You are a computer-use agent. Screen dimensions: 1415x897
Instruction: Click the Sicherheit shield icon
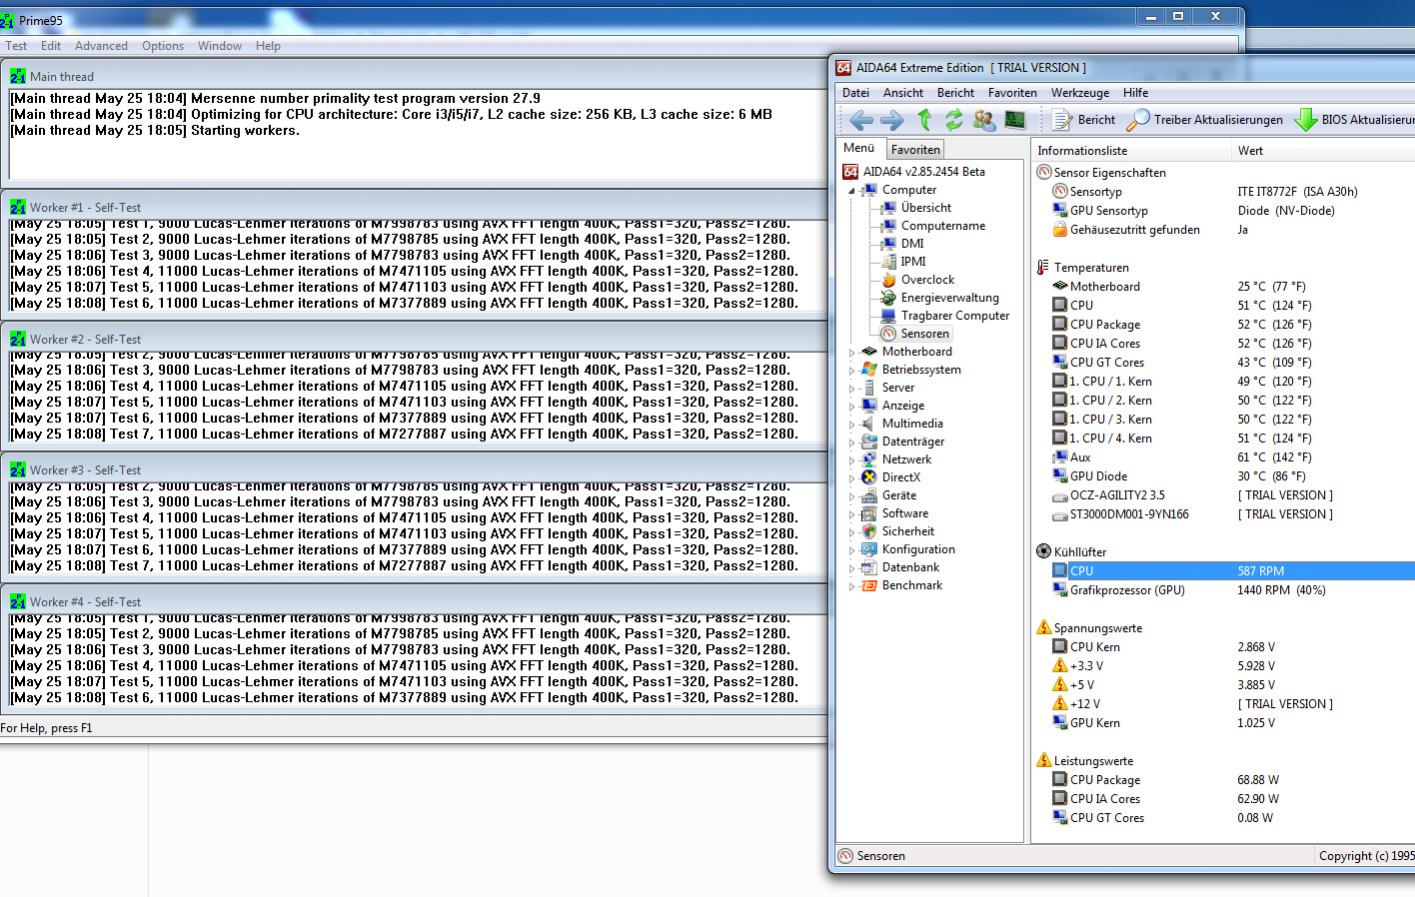(869, 532)
